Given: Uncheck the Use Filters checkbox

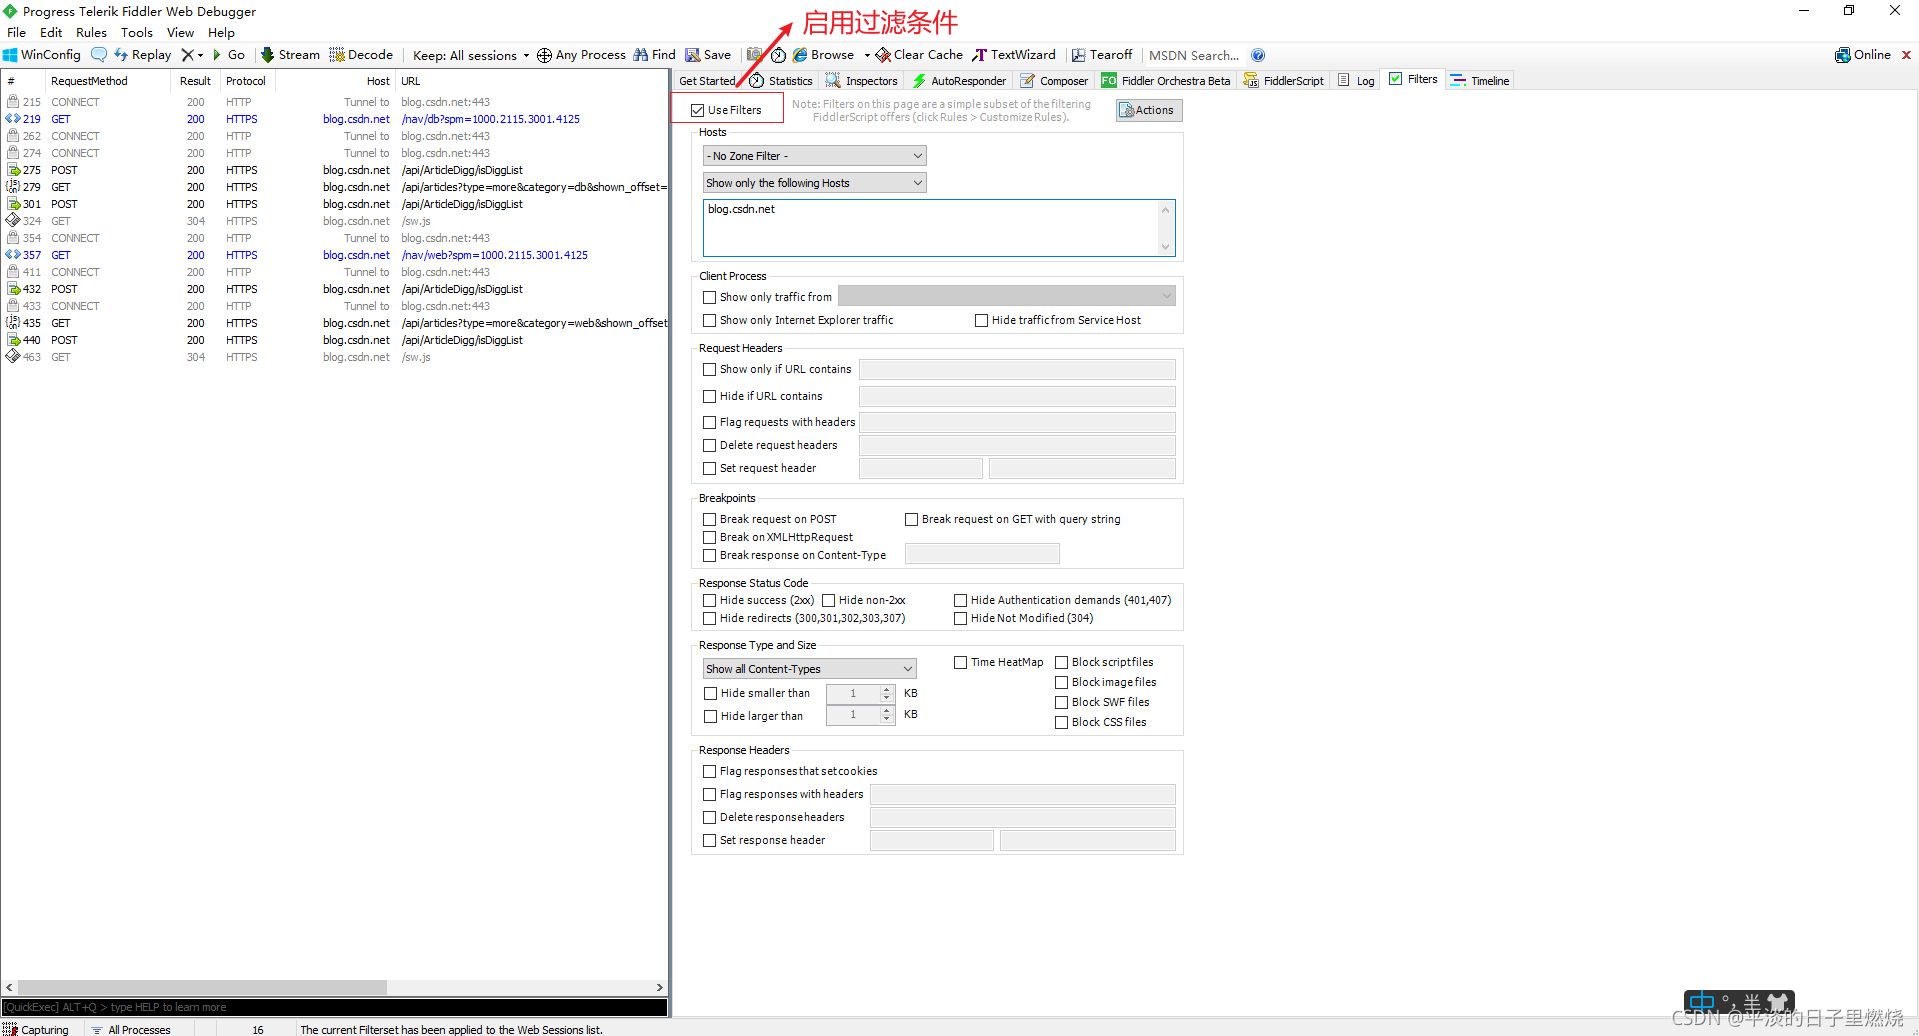Looking at the screenshot, I should pyautogui.click(x=698, y=110).
